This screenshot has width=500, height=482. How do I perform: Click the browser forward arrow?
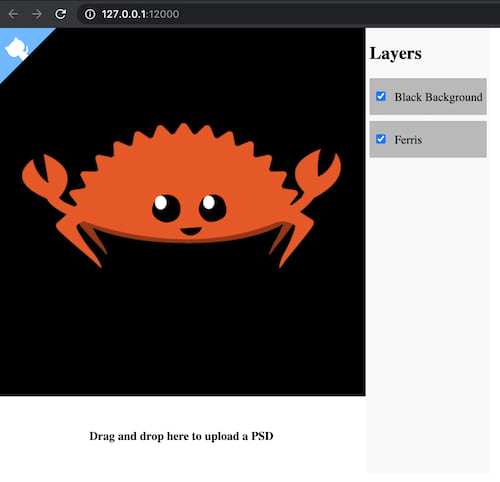coord(37,14)
